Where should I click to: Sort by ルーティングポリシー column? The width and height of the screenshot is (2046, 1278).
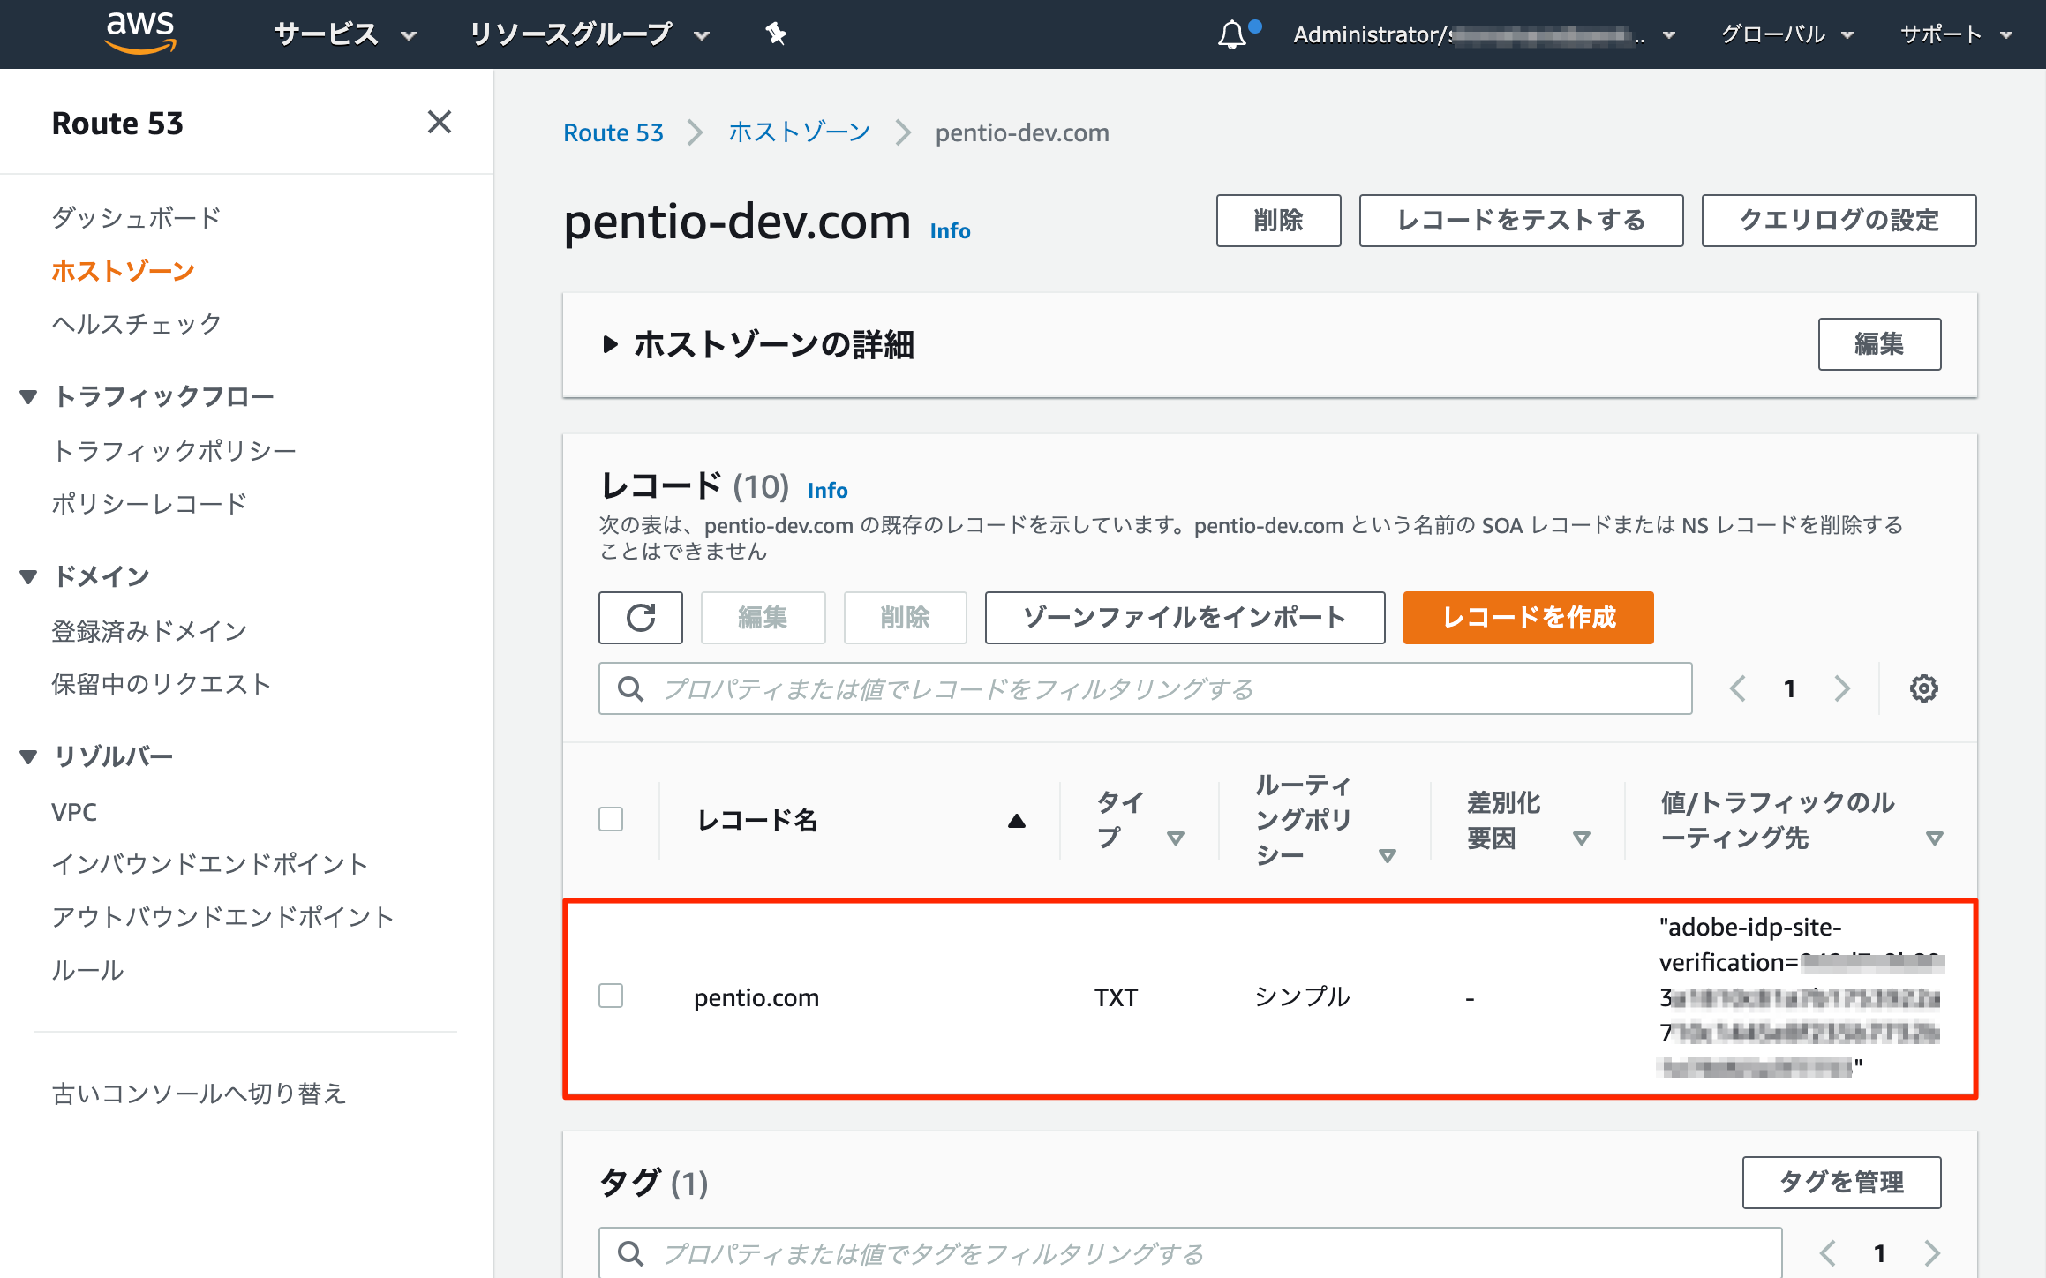[1387, 856]
